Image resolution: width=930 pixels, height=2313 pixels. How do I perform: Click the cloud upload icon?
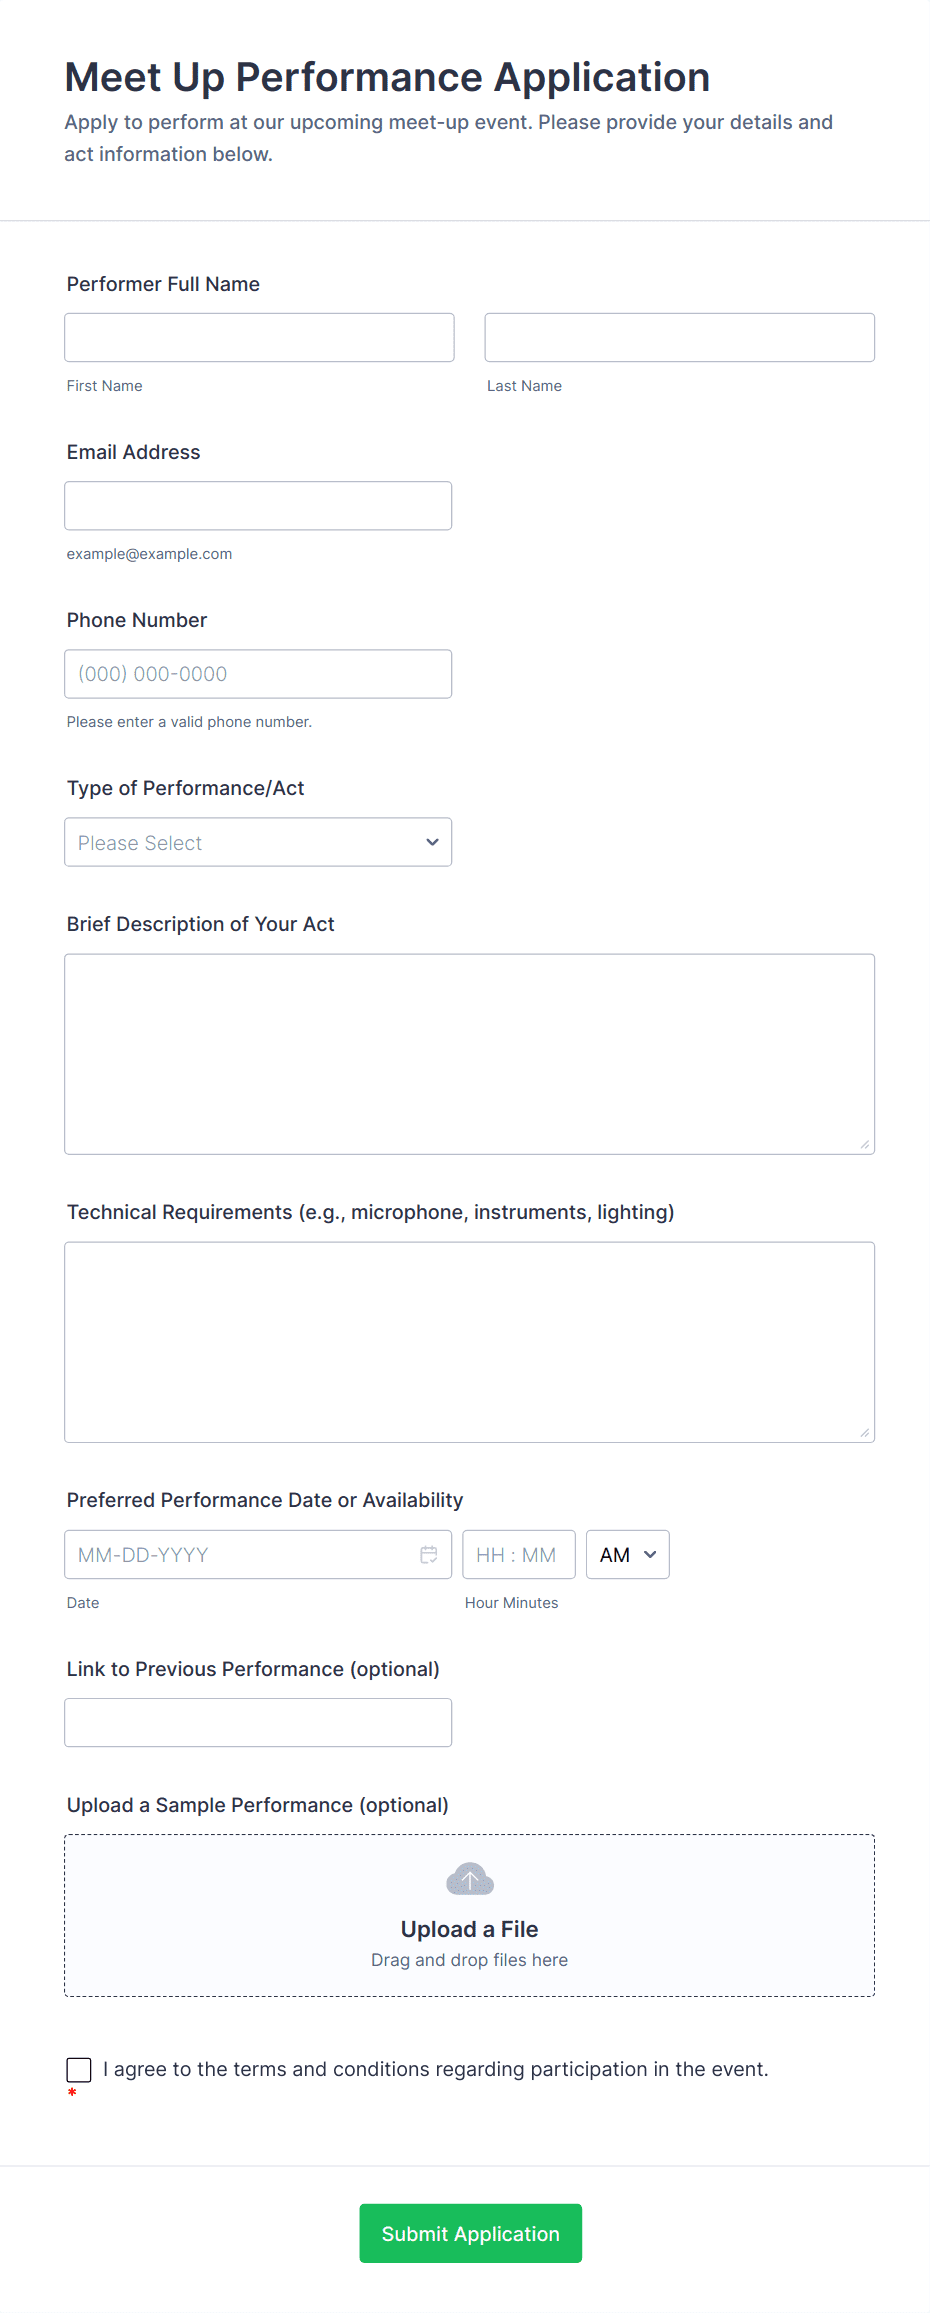470,1880
